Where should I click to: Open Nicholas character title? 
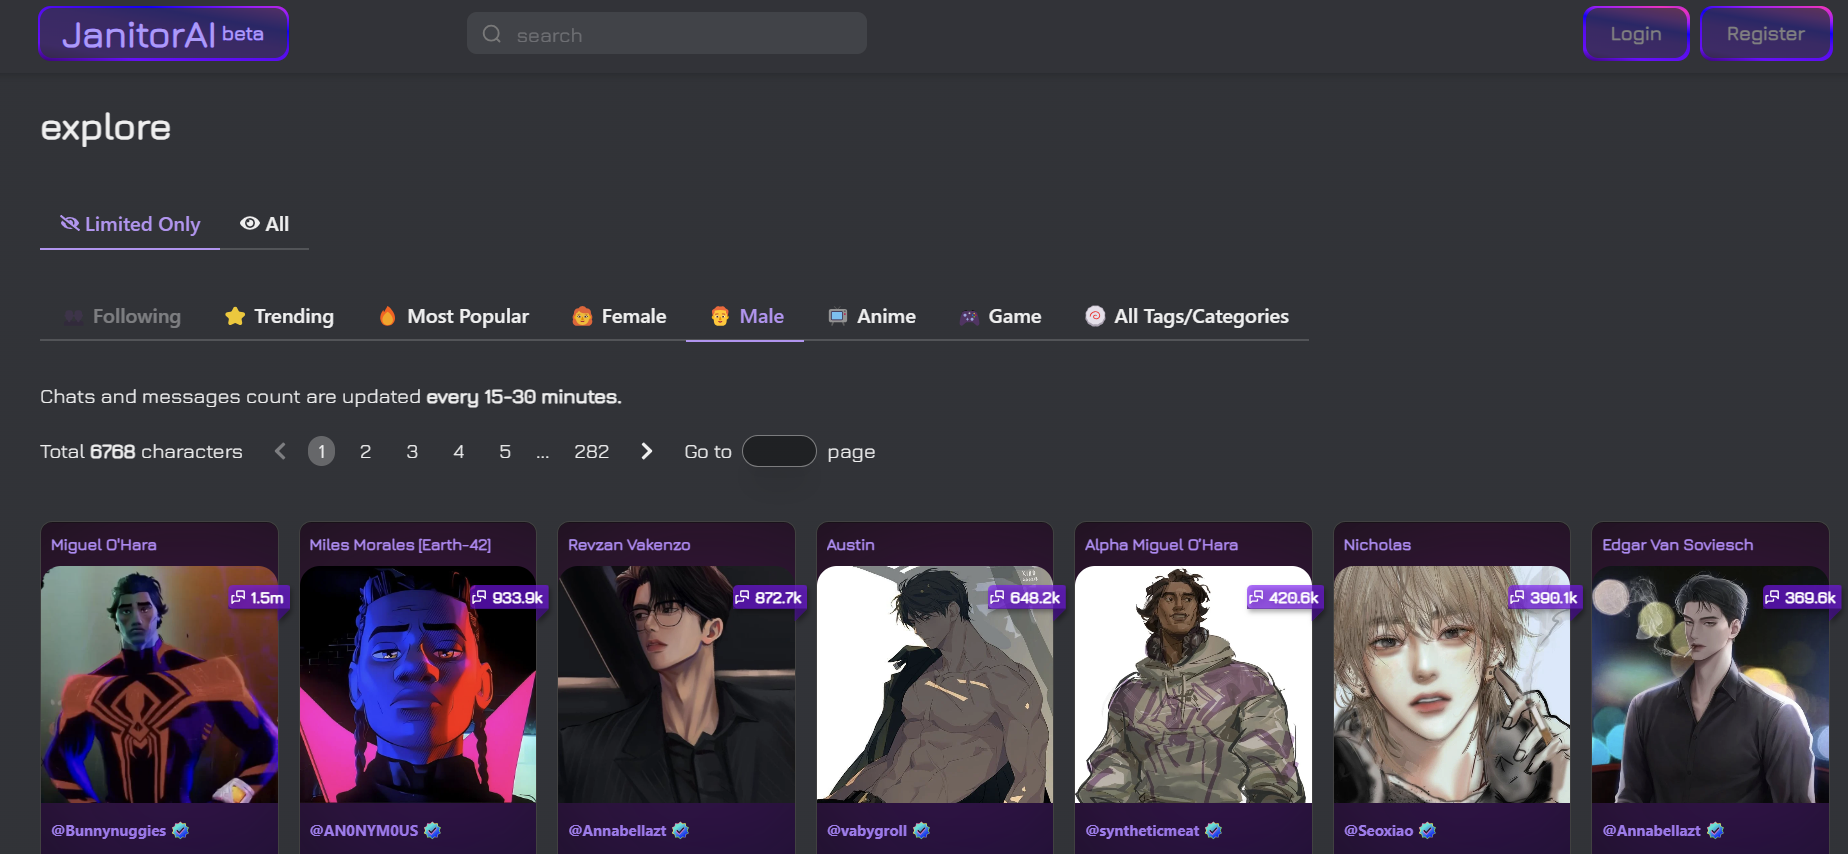click(1377, 545)
